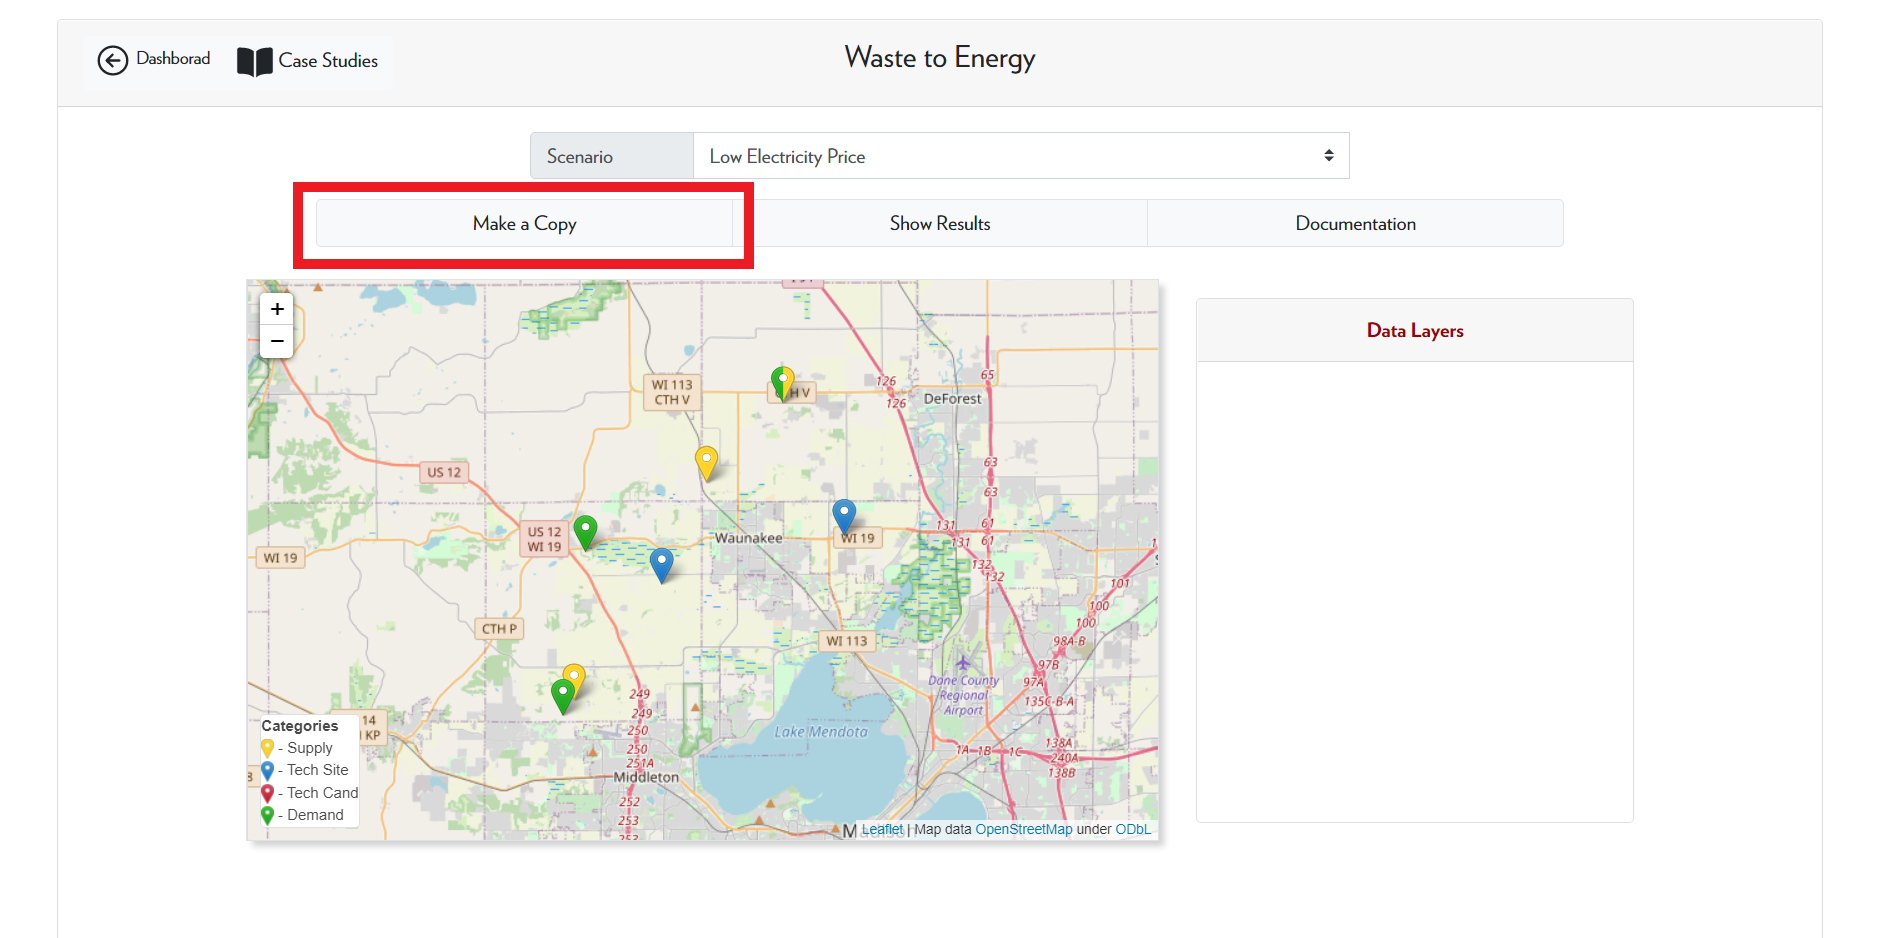Click blue Tech Site marker southwest of Waunakee

(x=661, y=564)
